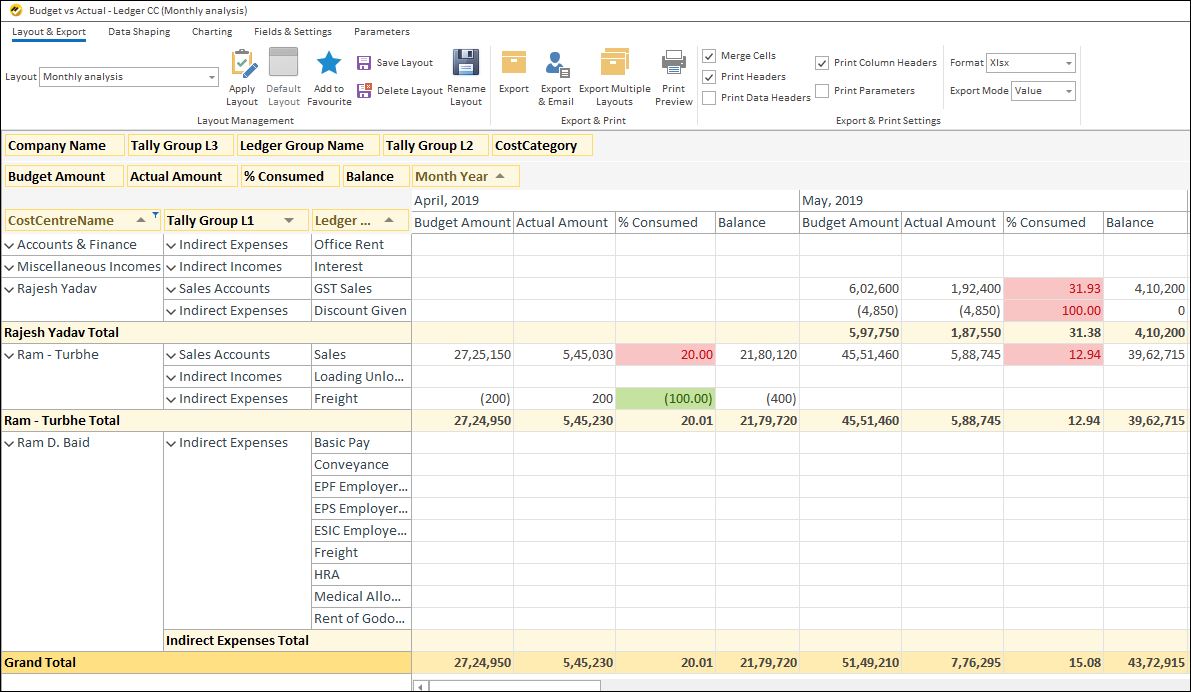This screenshot has width=1191, height=692.
Task: Save the current layout
Action: tap(396, 61)
